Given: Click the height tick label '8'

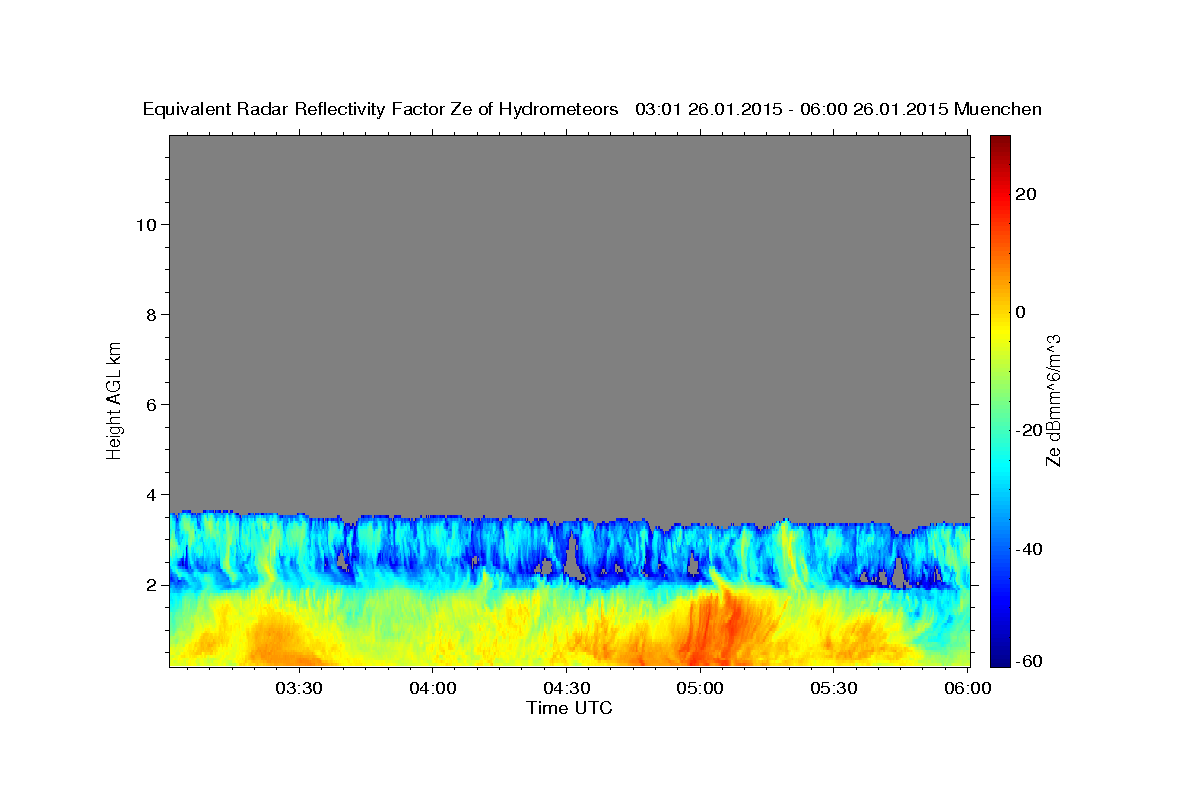Looking at the screenshot, I should [150, 314].
